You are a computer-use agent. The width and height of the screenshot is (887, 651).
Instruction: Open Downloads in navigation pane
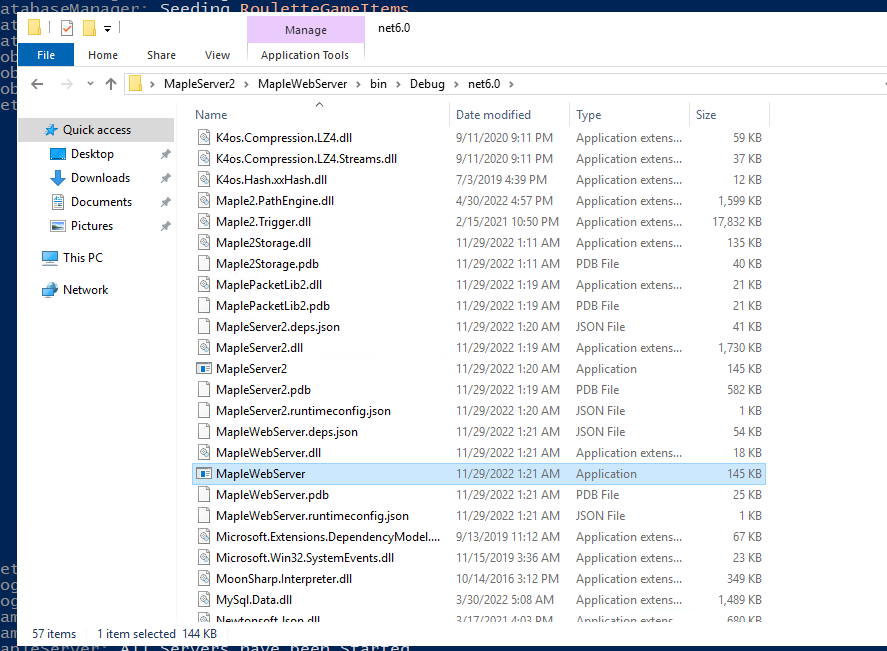point(100,178)
